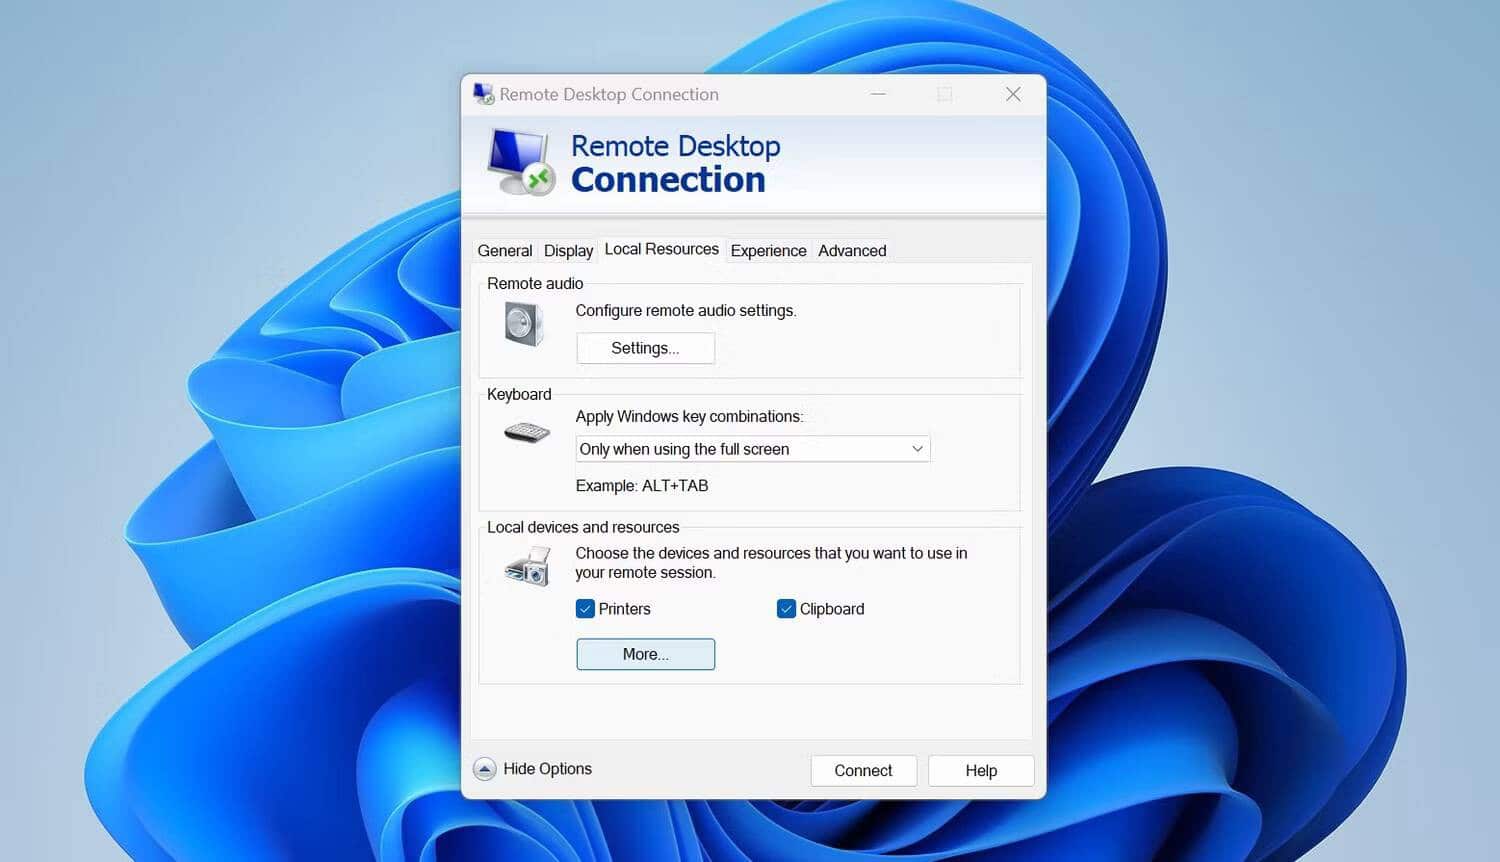Click the More button for devices
Screen dimensions: 1500x862
645,654
